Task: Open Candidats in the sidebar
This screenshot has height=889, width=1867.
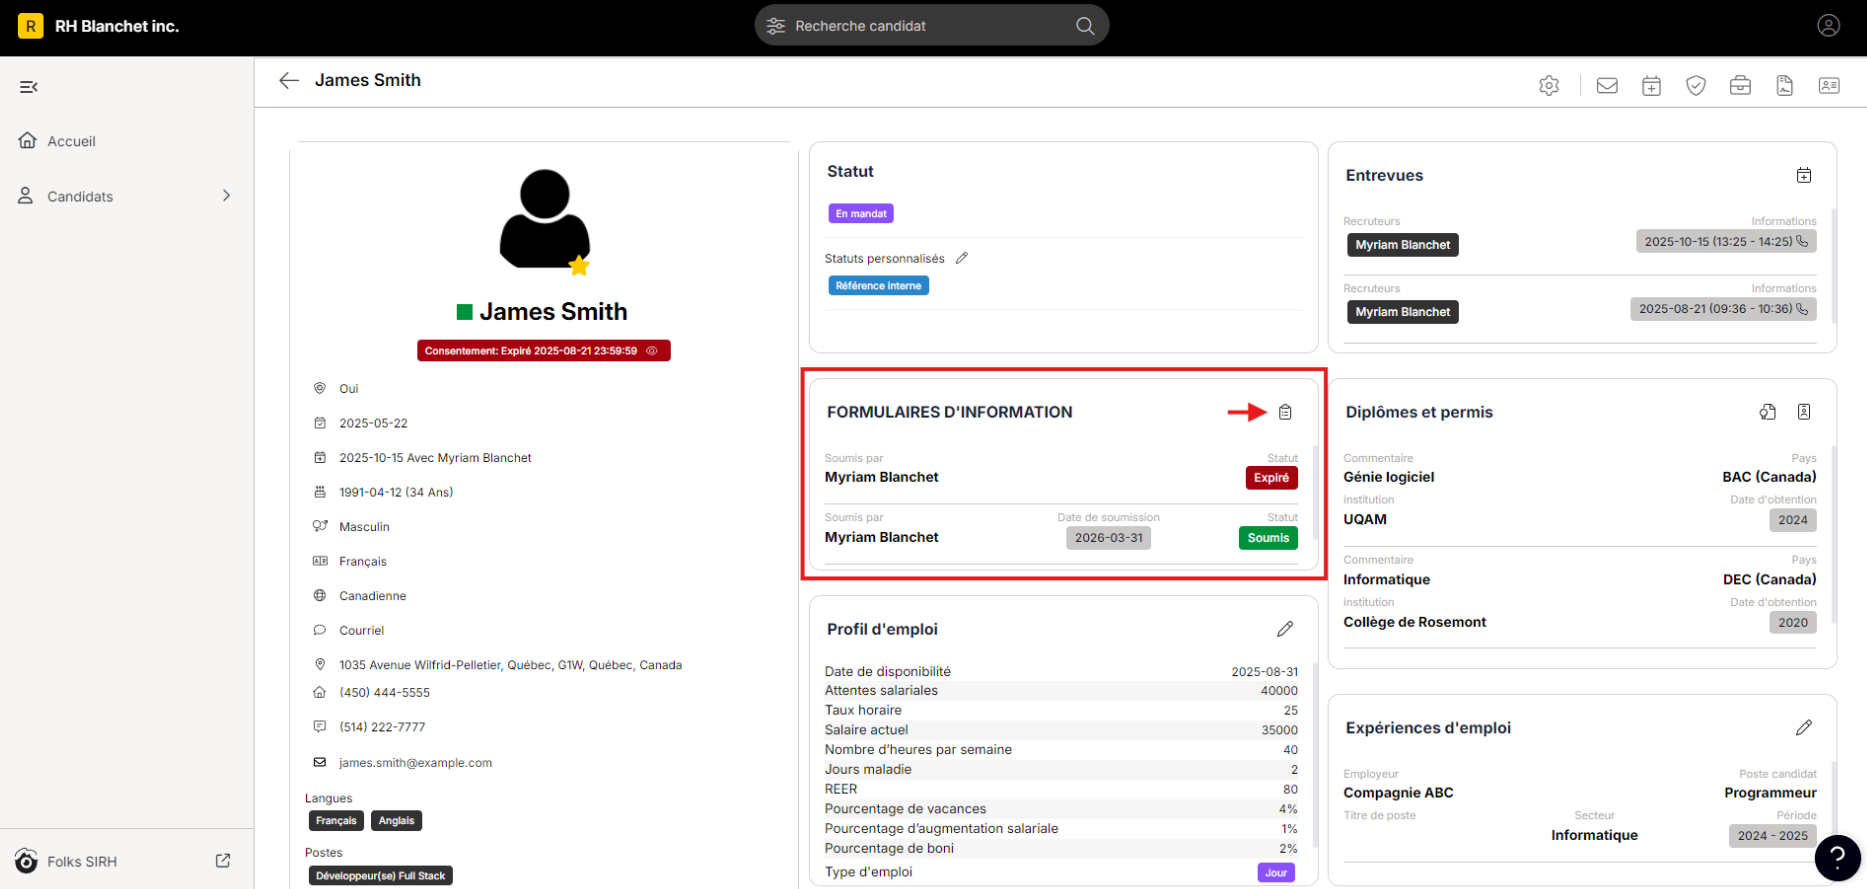Action: (x=80, y=196)
